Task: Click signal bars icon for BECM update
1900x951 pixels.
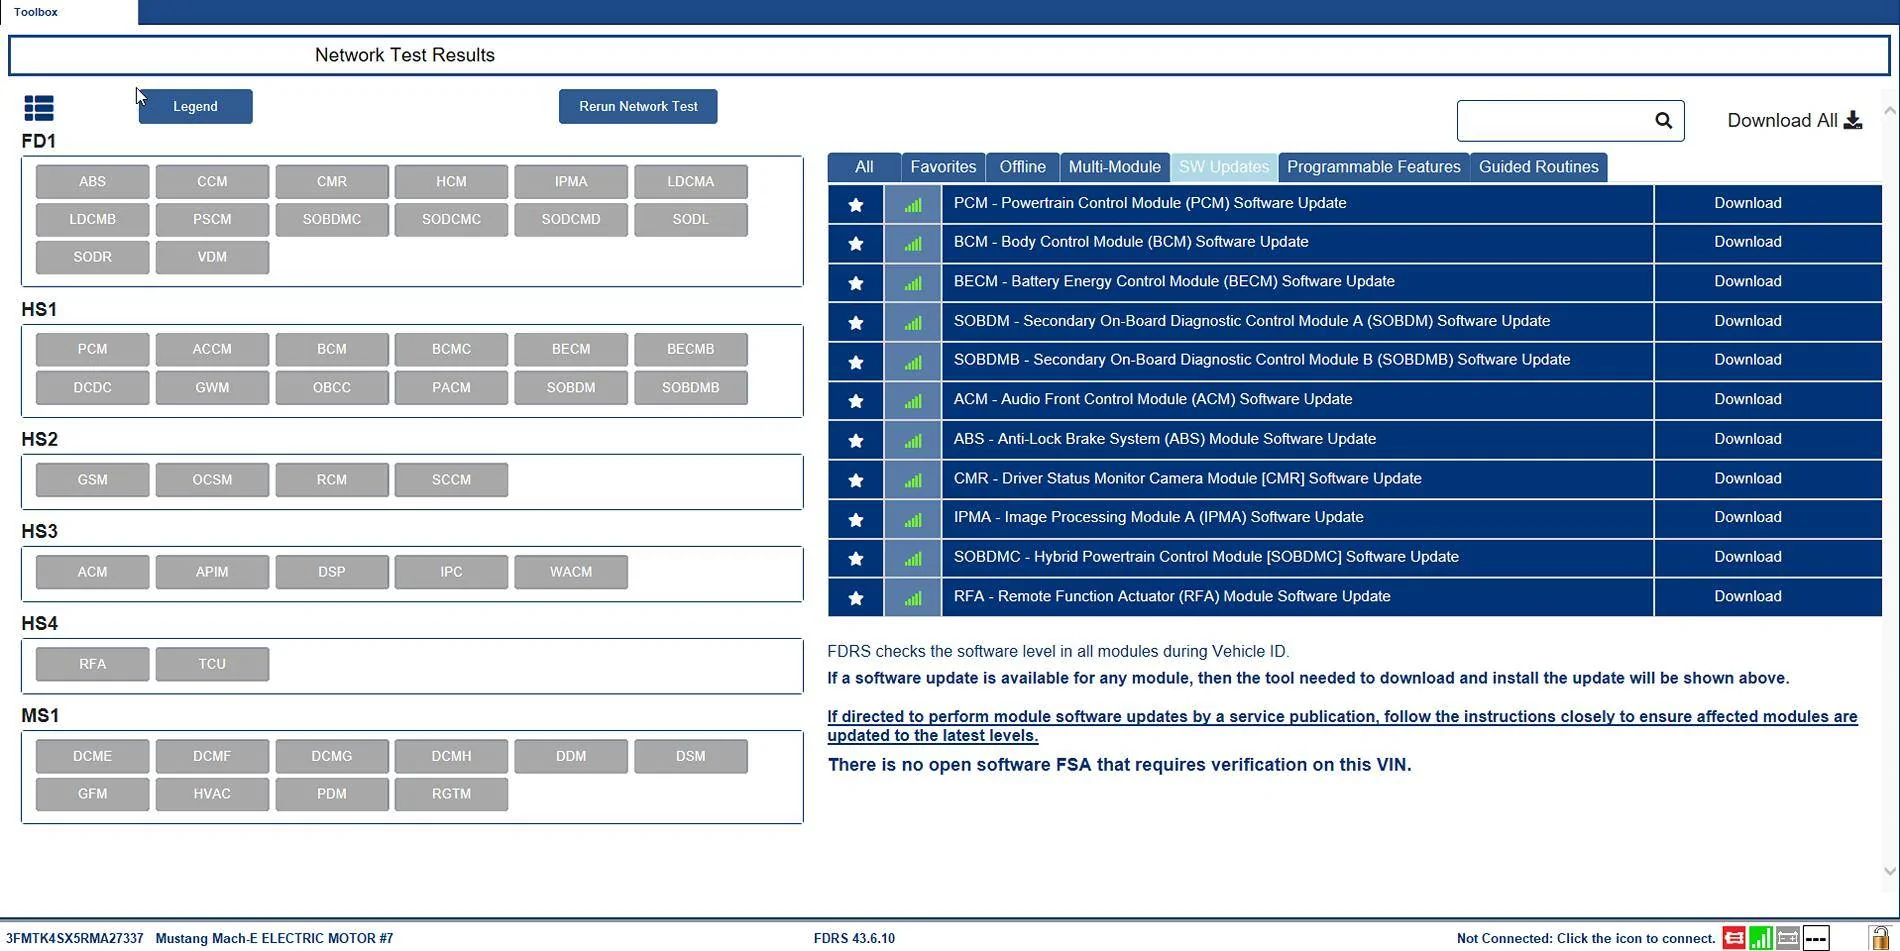Action: click(913, 283)
